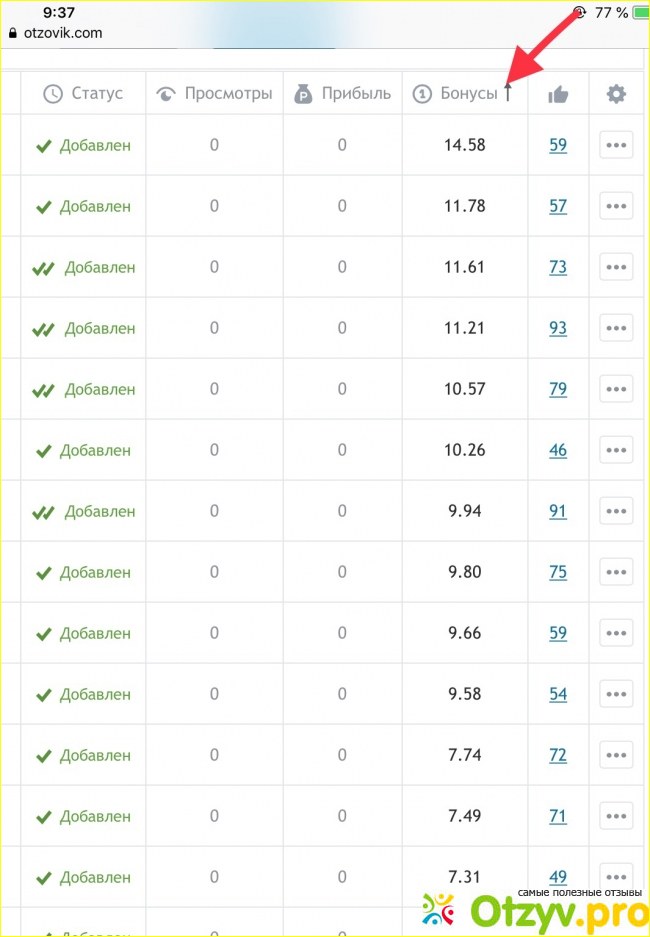Open the three-dot menu for the 14.58 row
This screenshot has height=937, width=650.
click(616, 146)
